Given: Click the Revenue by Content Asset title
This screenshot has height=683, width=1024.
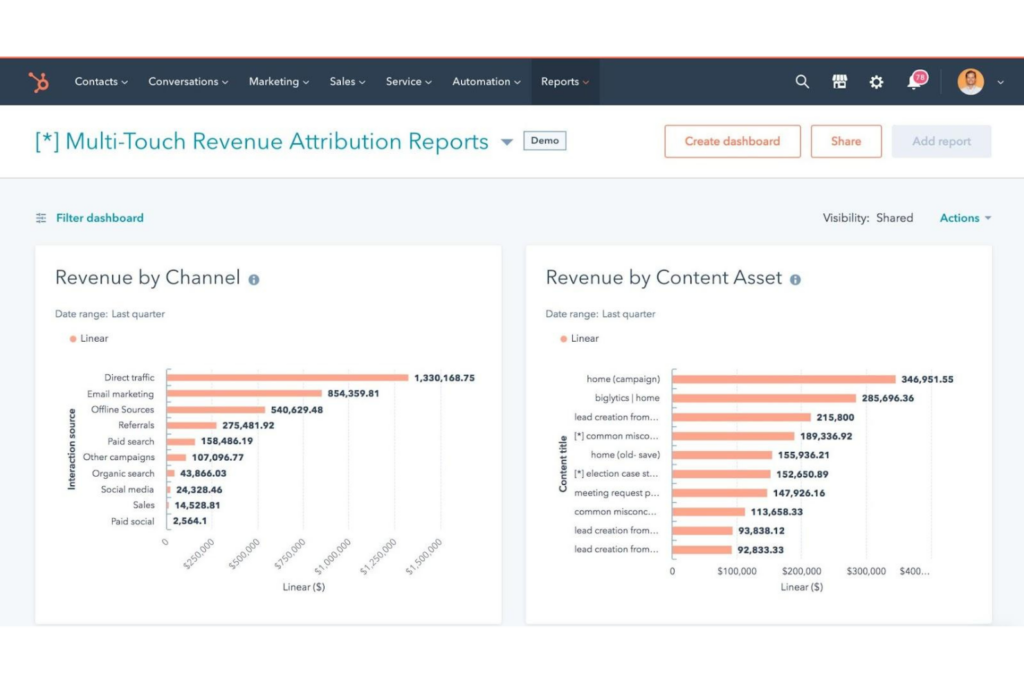Looking at the screenshot, I should [664, 278].
